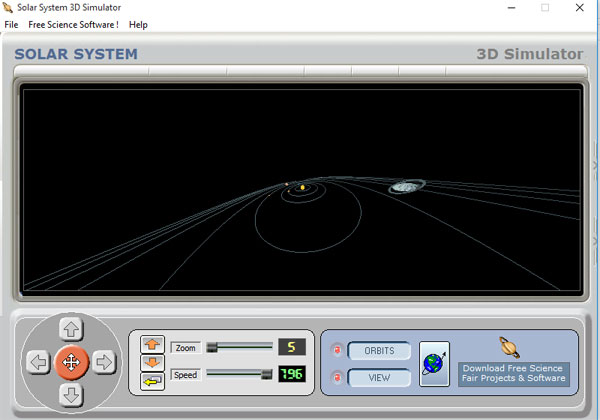Click the up arrow on the navigation pad
The height and width of the screenshot is (420, 600).
(x=70, y=328)
